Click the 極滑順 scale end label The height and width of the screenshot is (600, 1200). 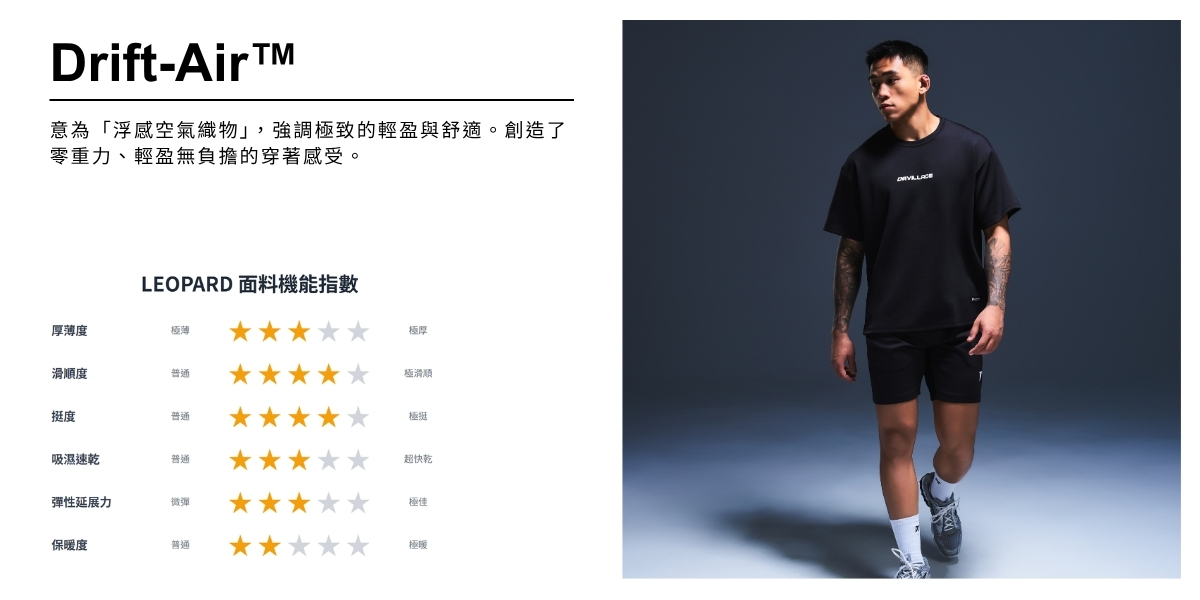tap(418, 373)
